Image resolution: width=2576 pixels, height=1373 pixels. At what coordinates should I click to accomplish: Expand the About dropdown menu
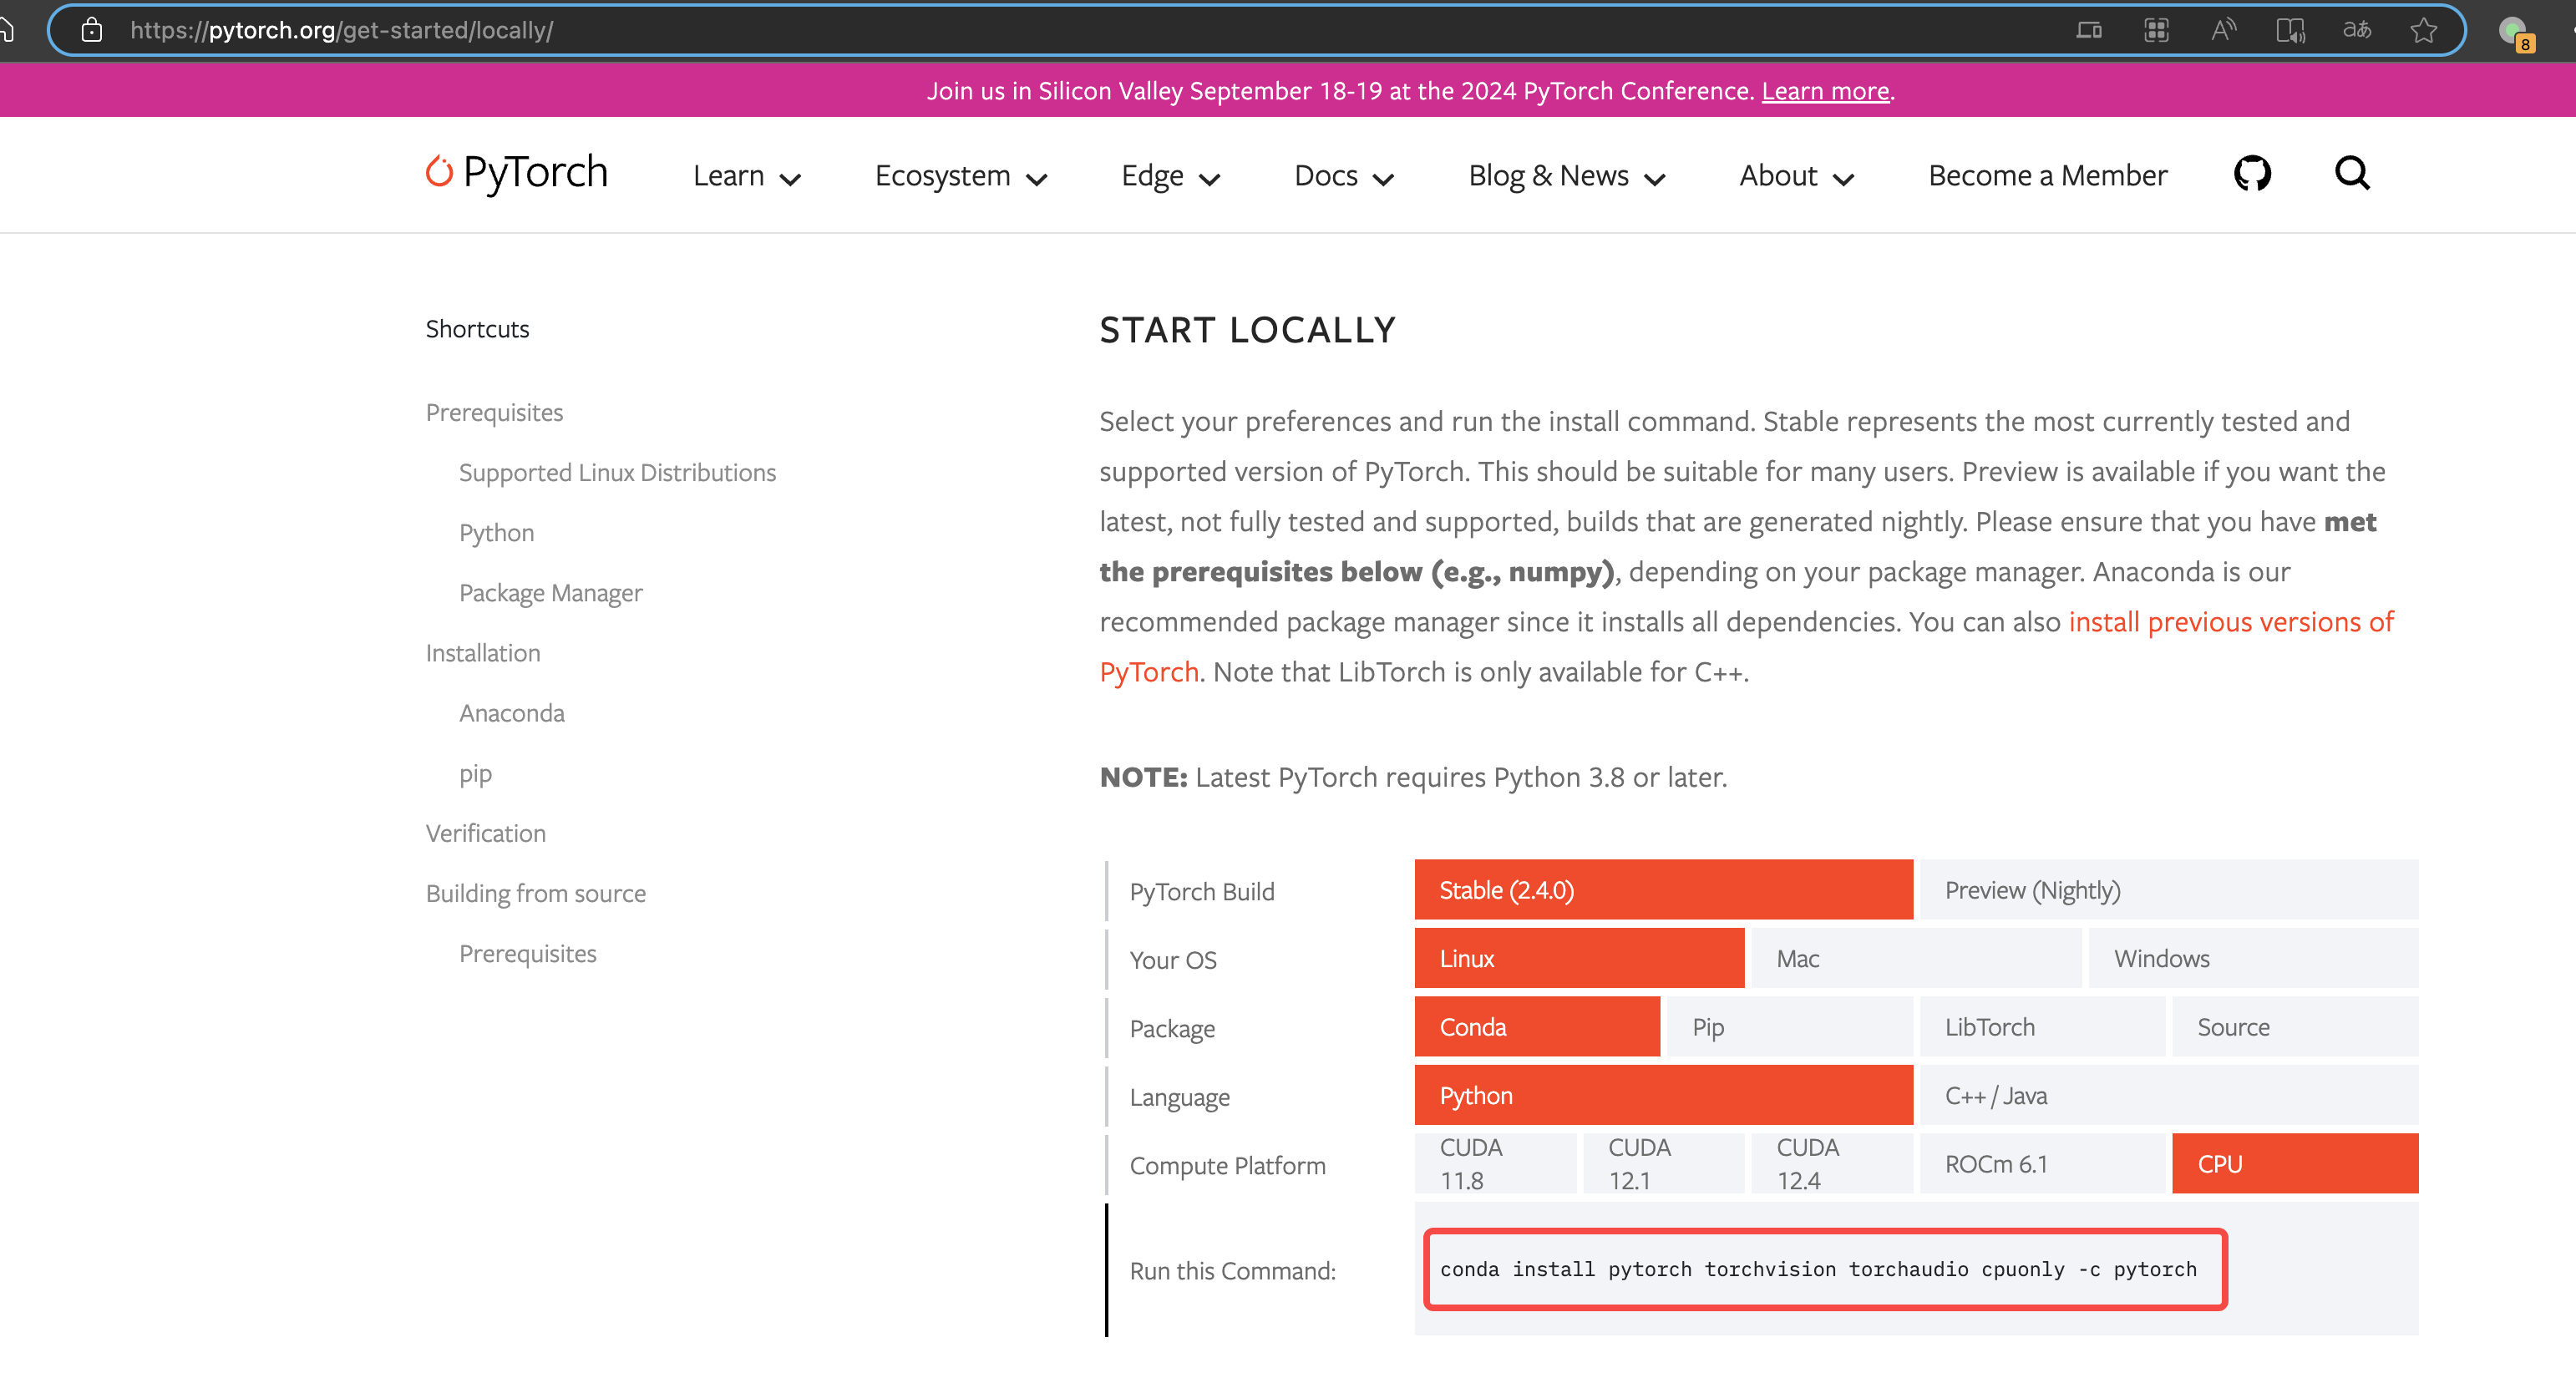1797,176
